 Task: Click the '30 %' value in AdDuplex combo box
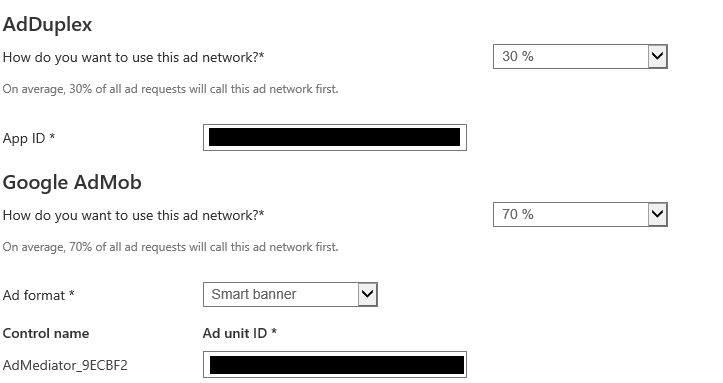518,56
